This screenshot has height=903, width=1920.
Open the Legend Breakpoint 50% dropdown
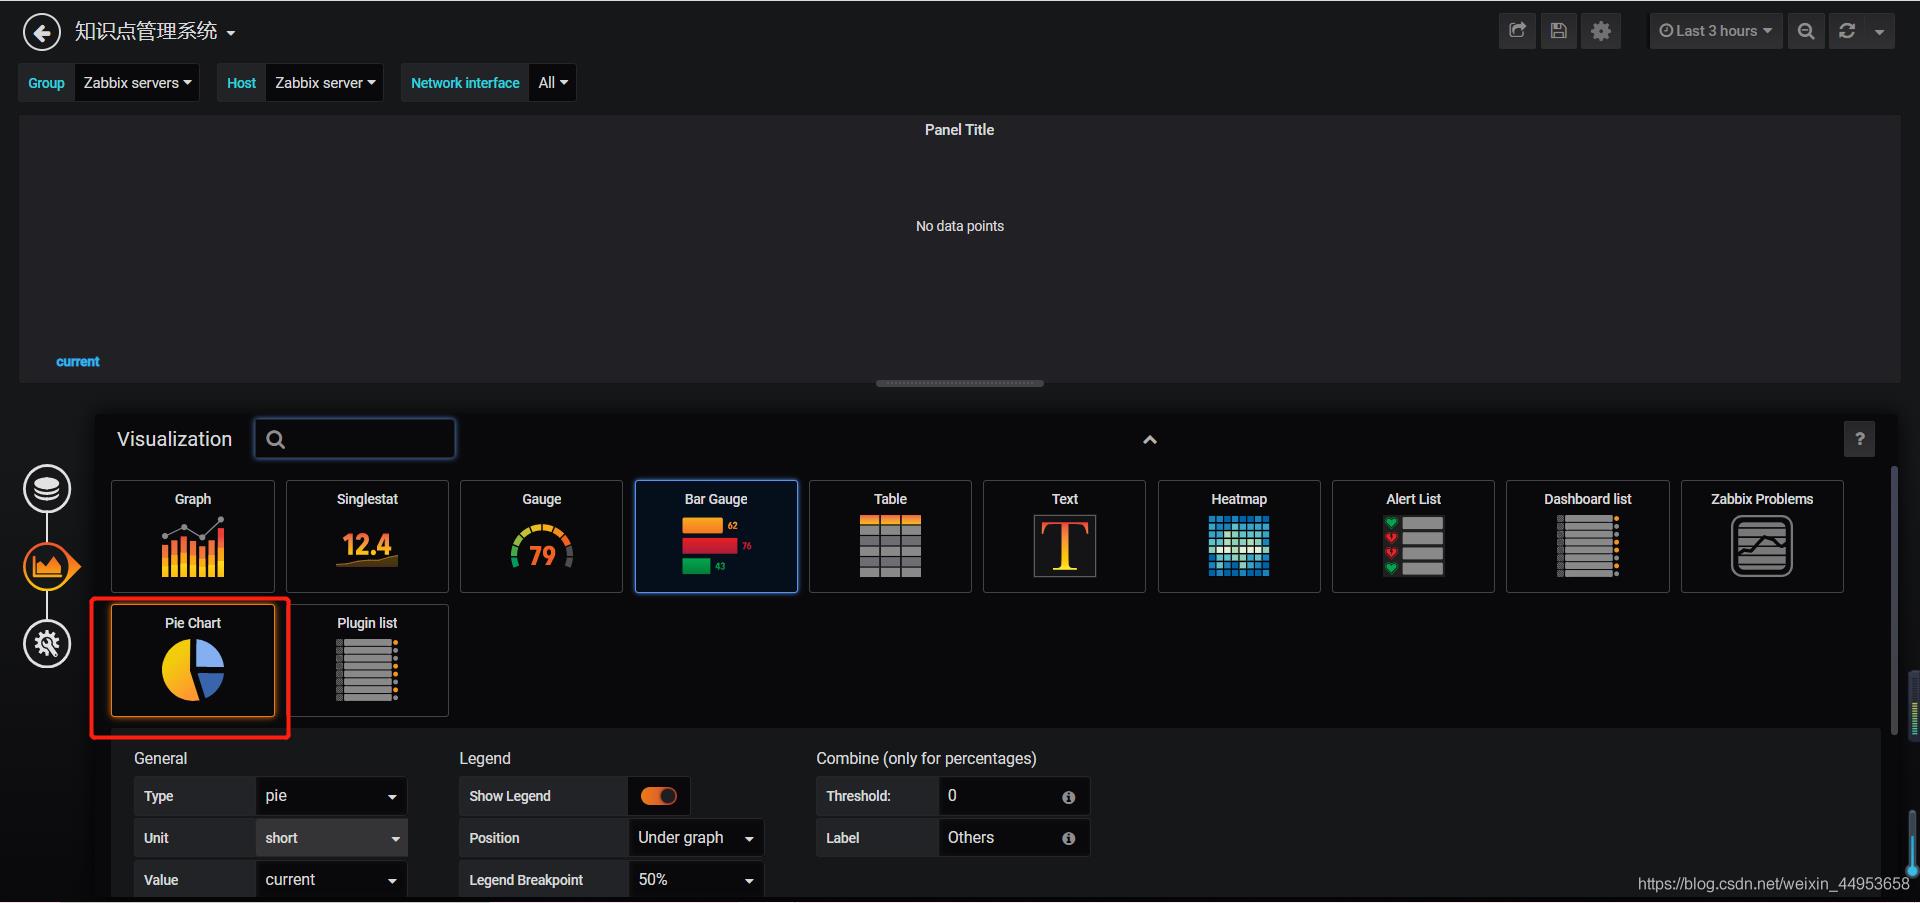(696, 880)
